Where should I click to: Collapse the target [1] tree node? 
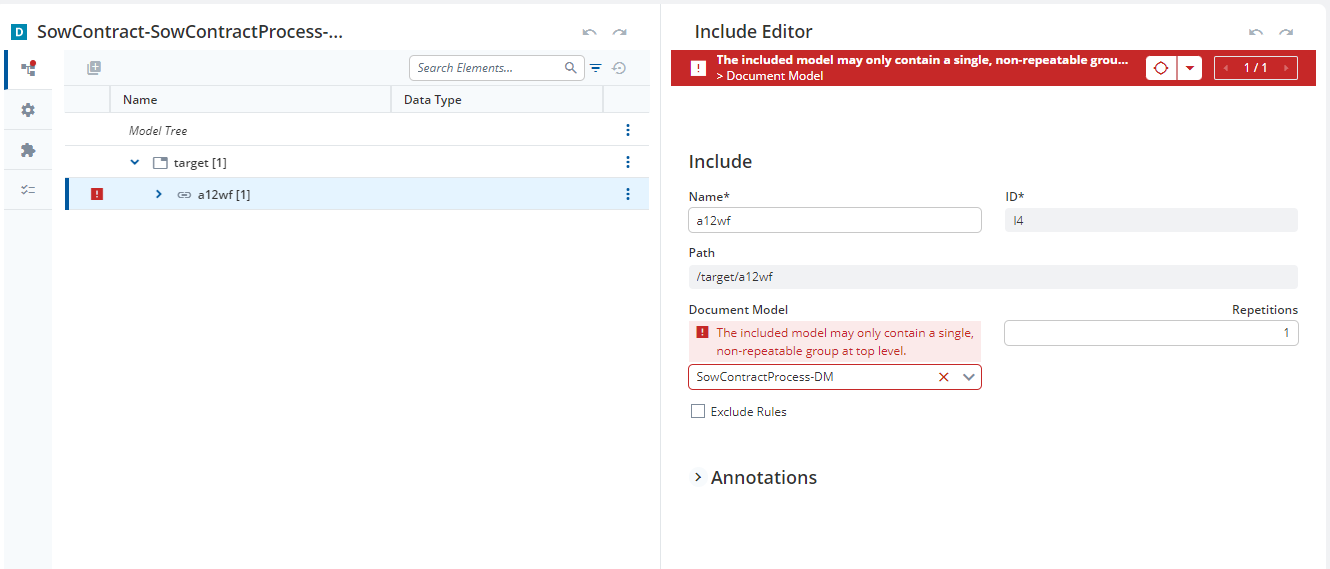click(x=135, y=162)
